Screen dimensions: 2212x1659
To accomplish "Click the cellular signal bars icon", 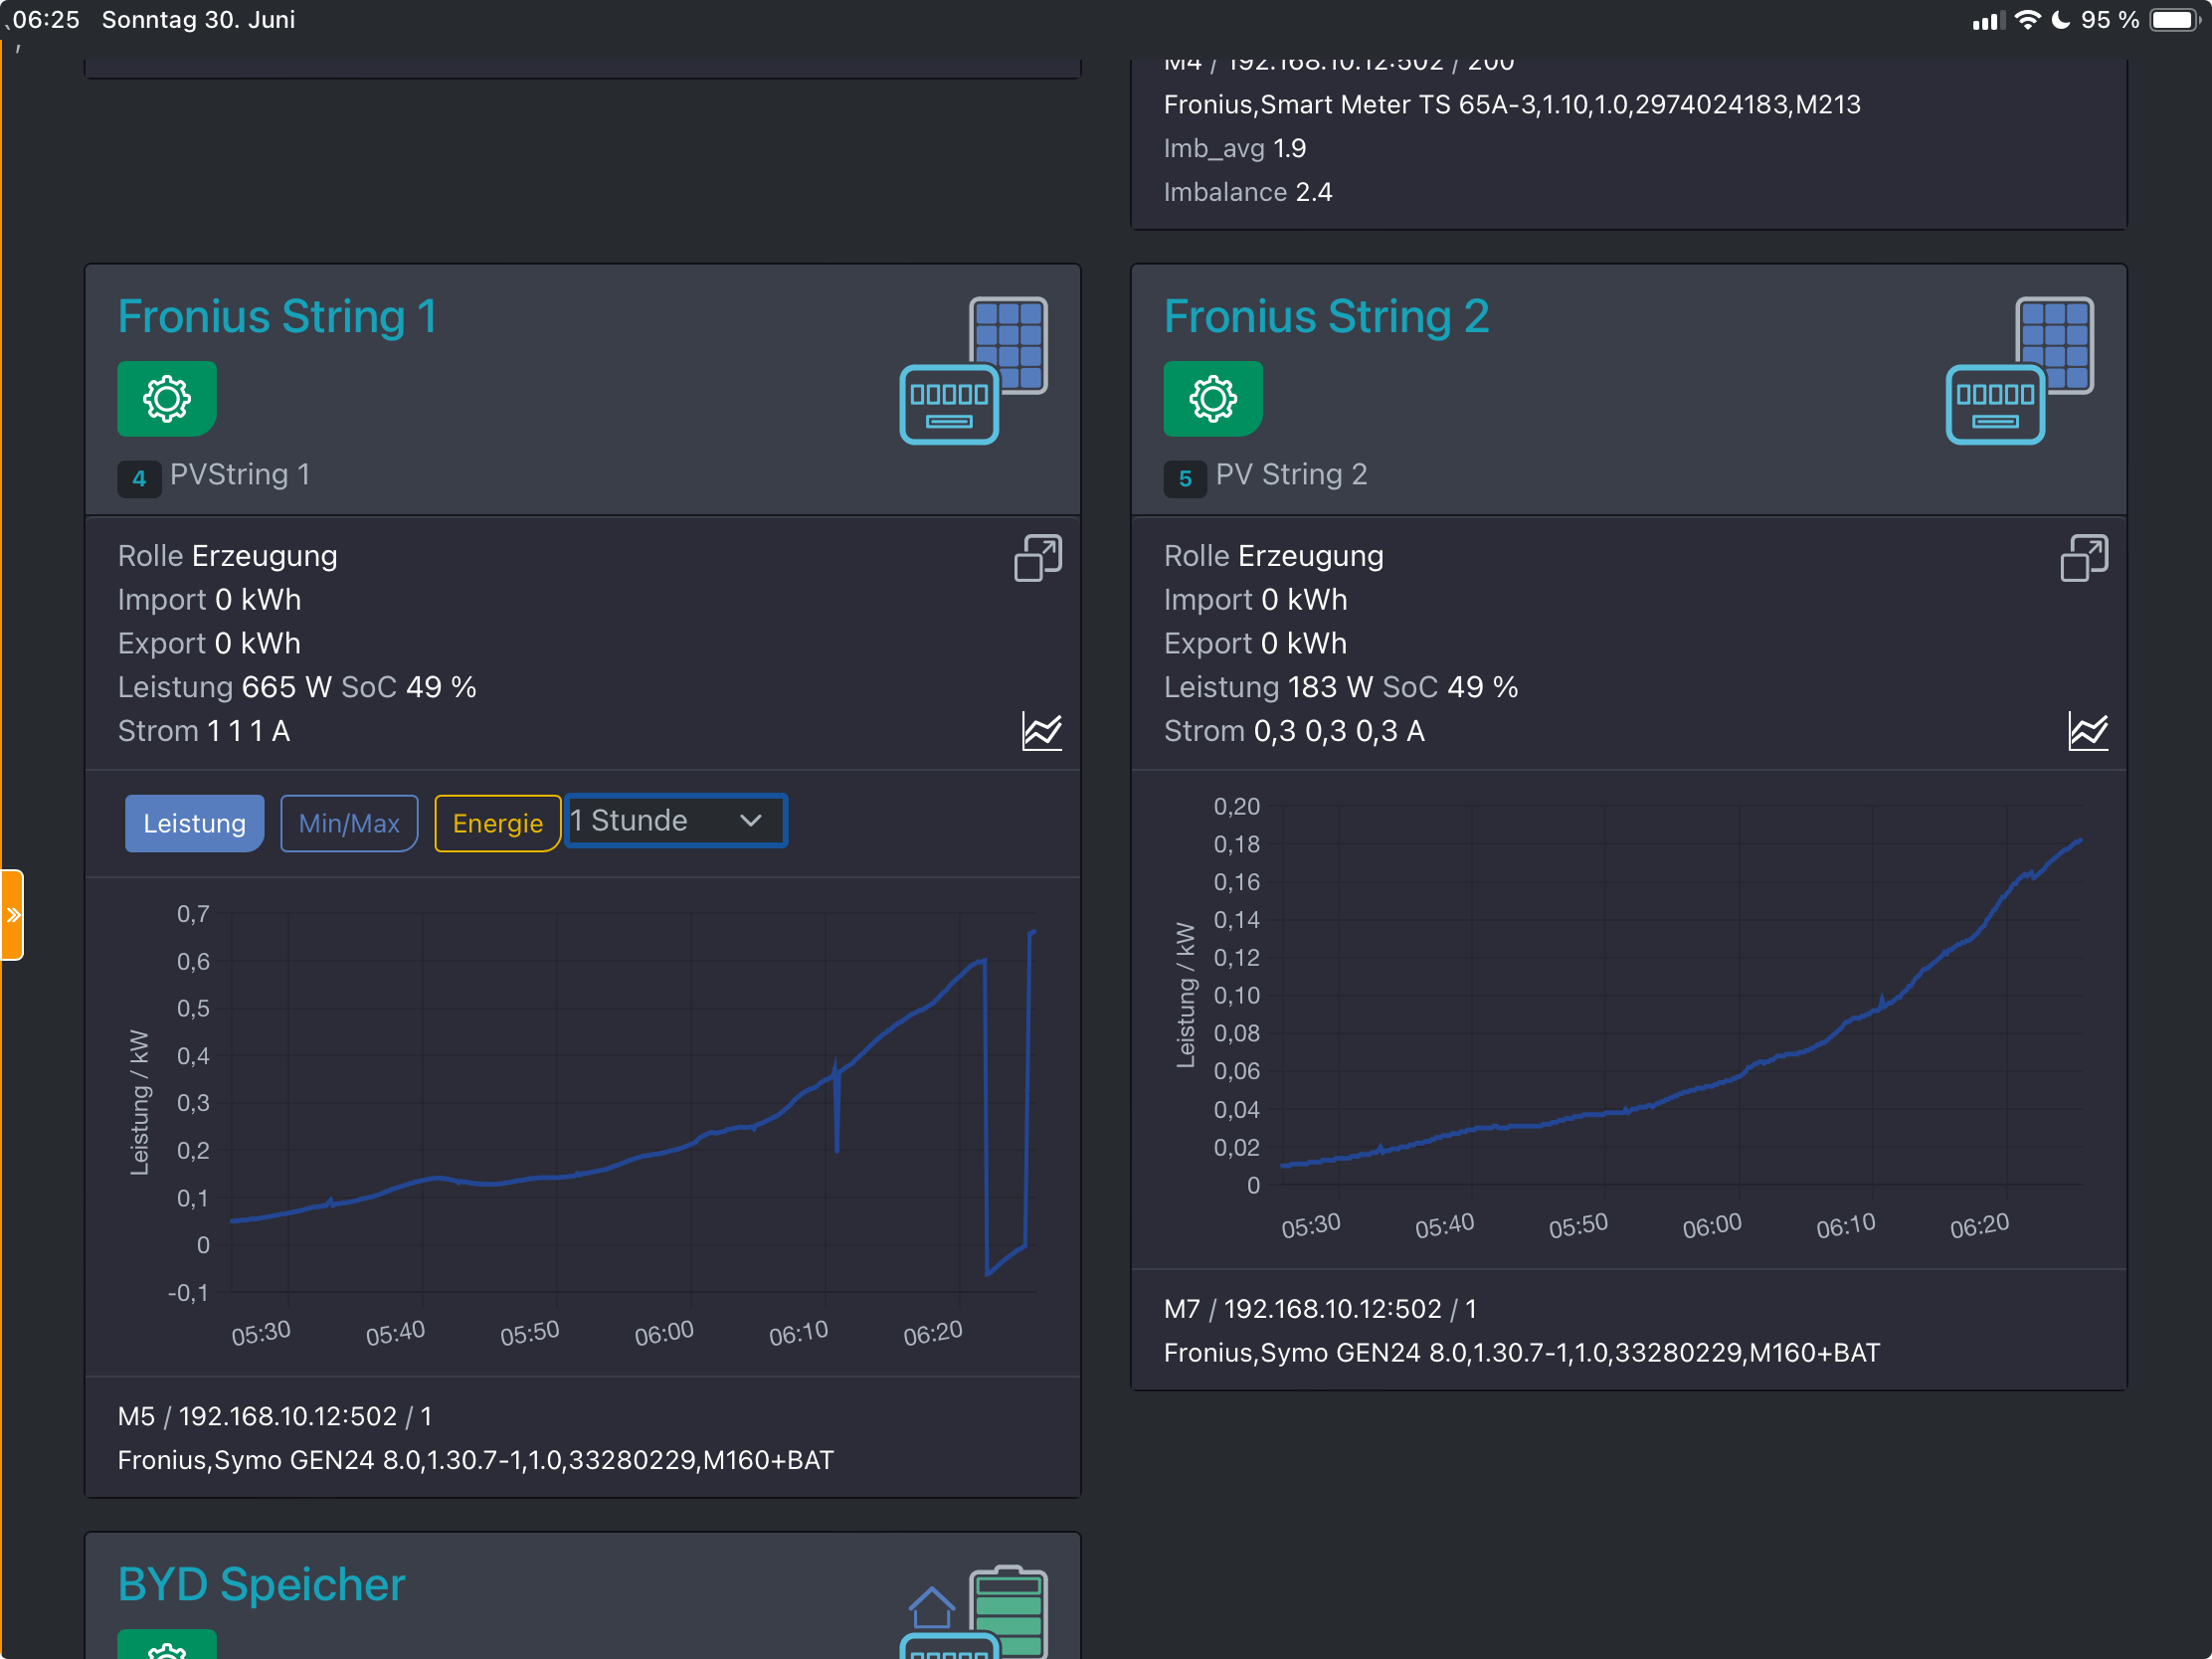I will point(1988,21).
